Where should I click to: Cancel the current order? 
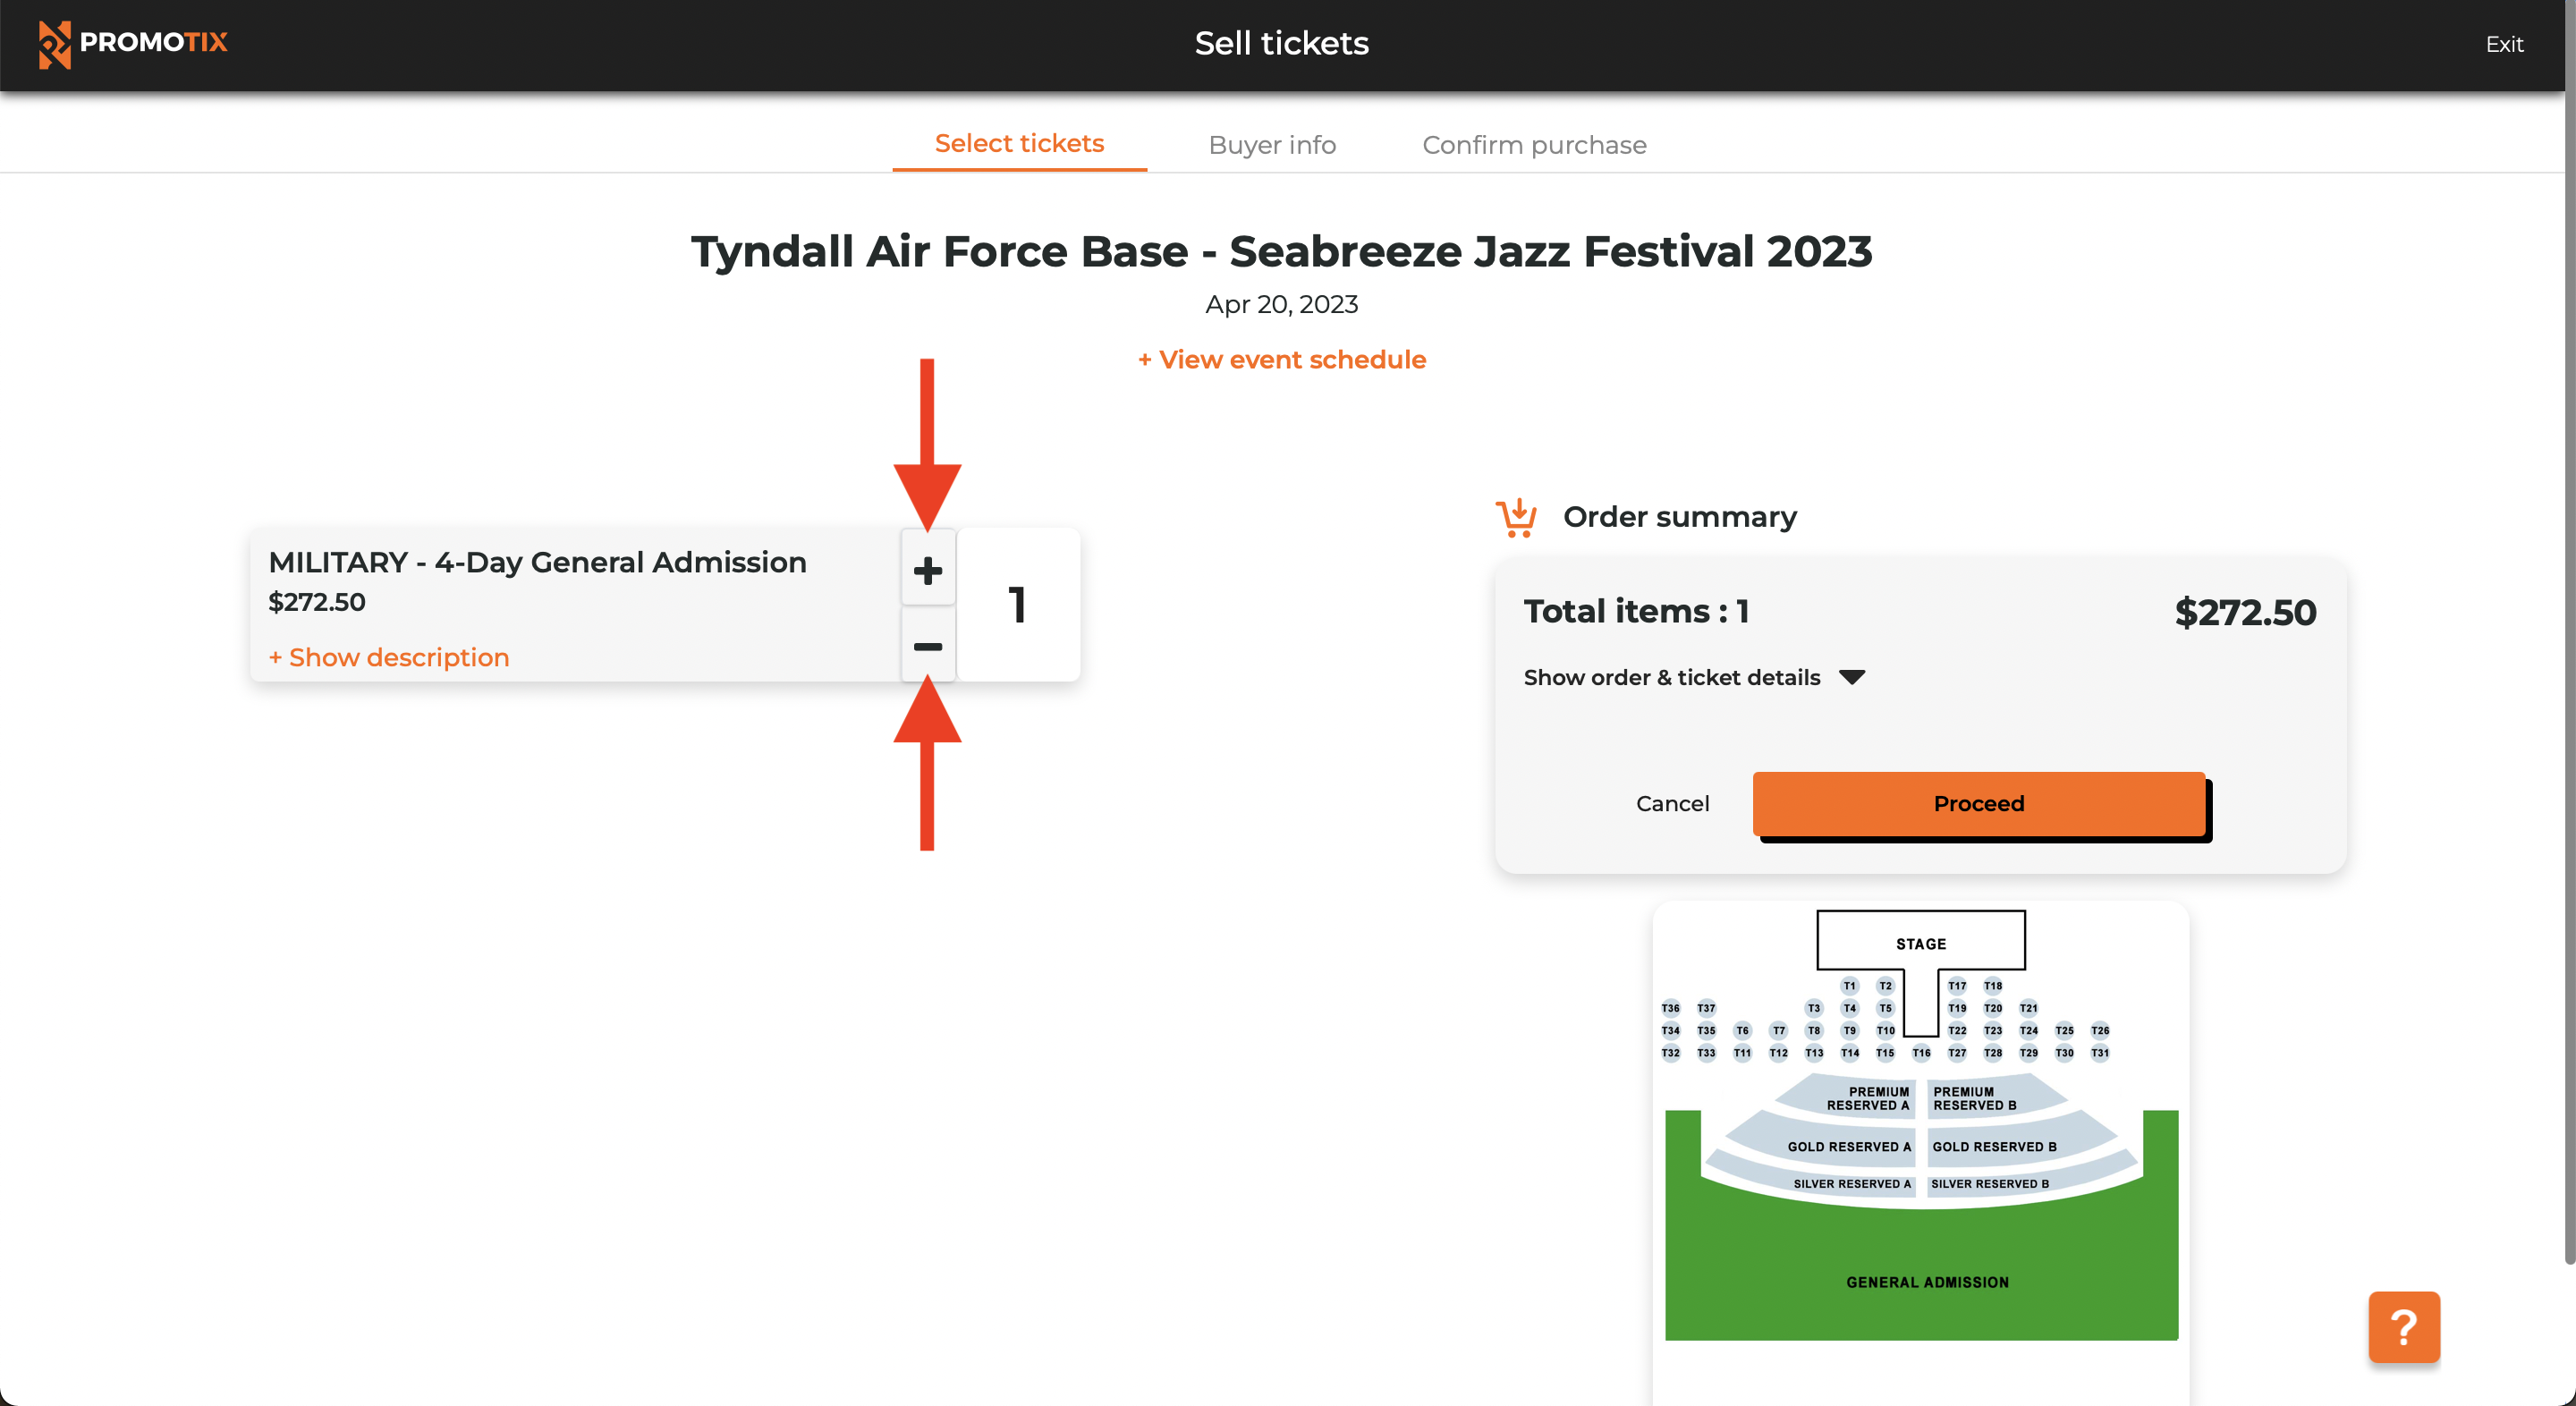pyautogui.click(x=1672, y=803)
